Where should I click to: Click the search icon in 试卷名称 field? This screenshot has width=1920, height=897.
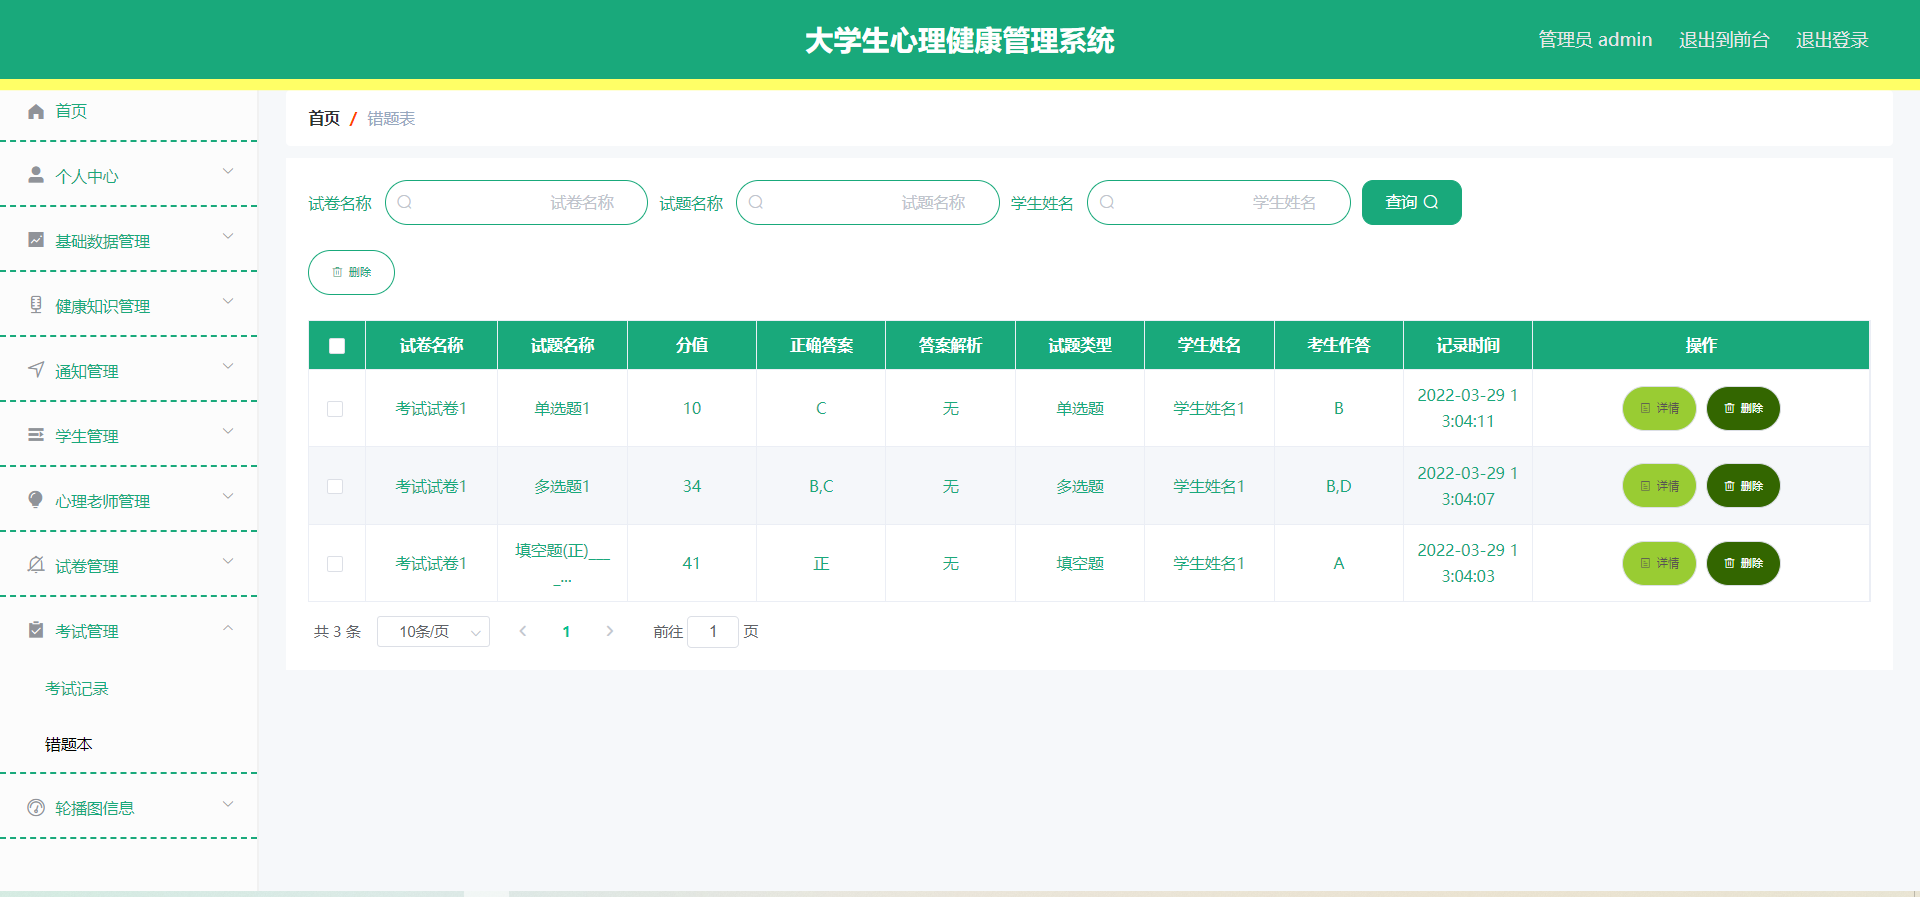pyautogui.click(x=405, y=202)
